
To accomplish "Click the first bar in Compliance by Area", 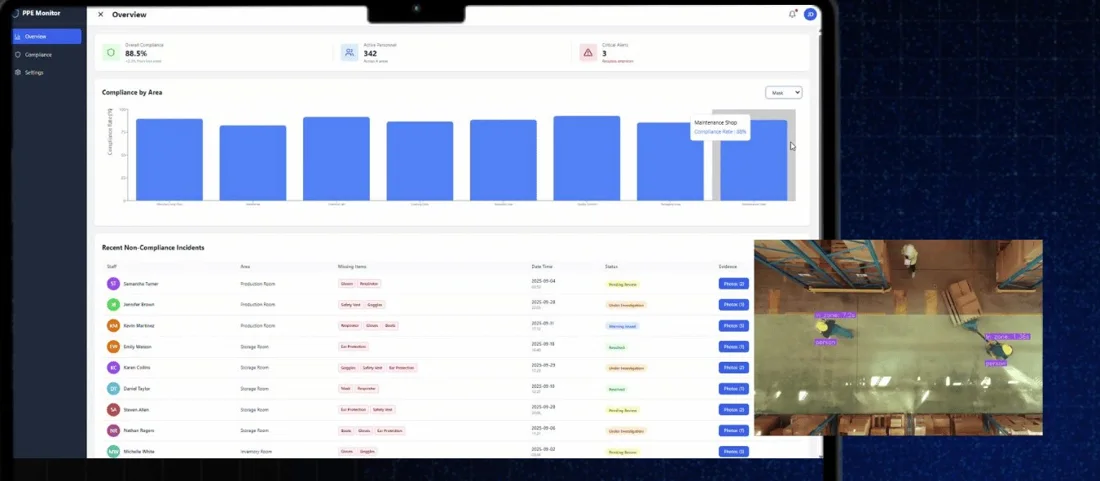I will pyautogui.click(x=169, y=159).
